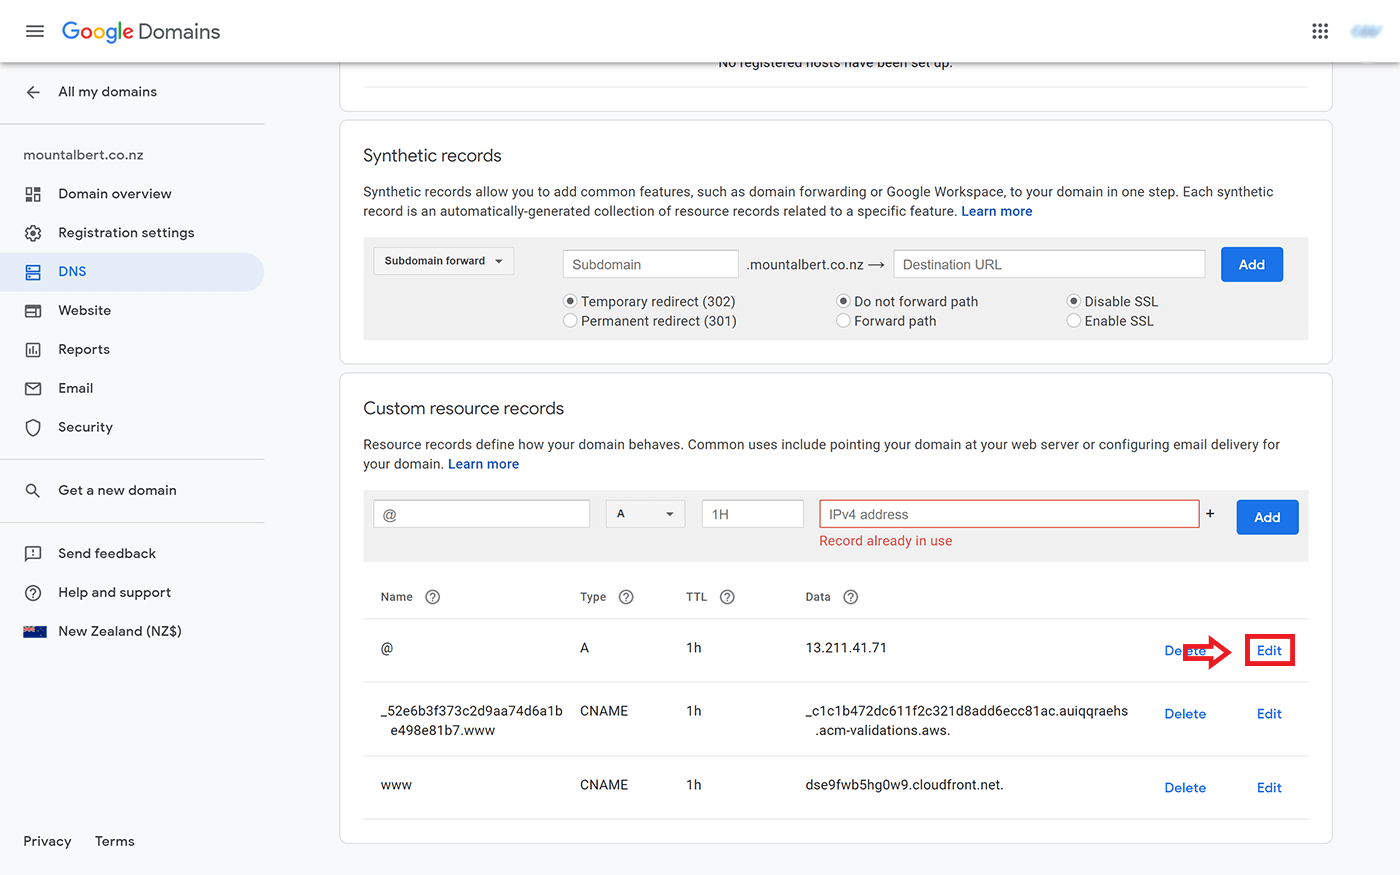Screen dimensions: 1400x875
Task: Open the hamburger main menu
Action: 35,31
